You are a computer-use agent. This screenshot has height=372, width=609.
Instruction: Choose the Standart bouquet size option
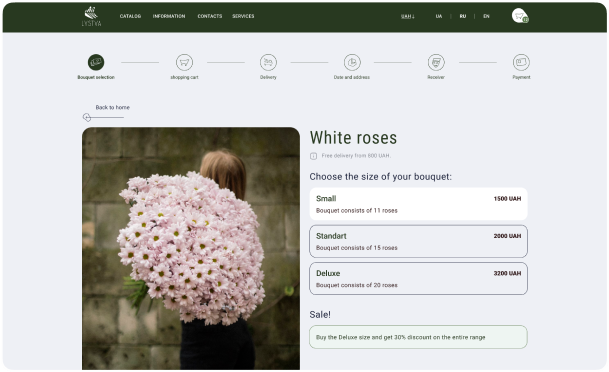418,241
